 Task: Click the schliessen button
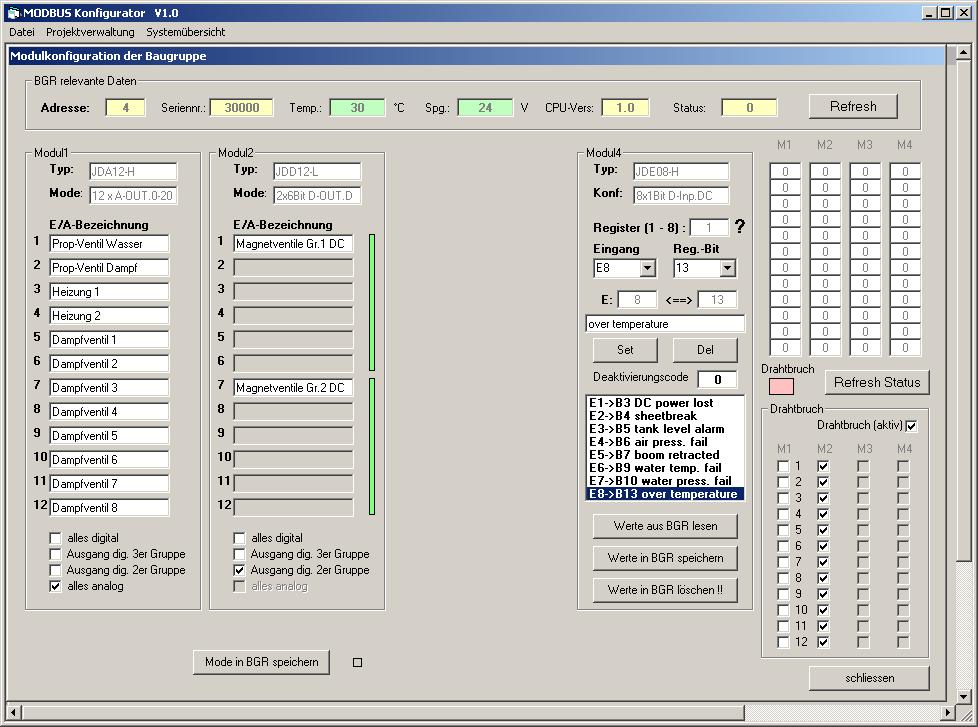[x=869, y=678]
